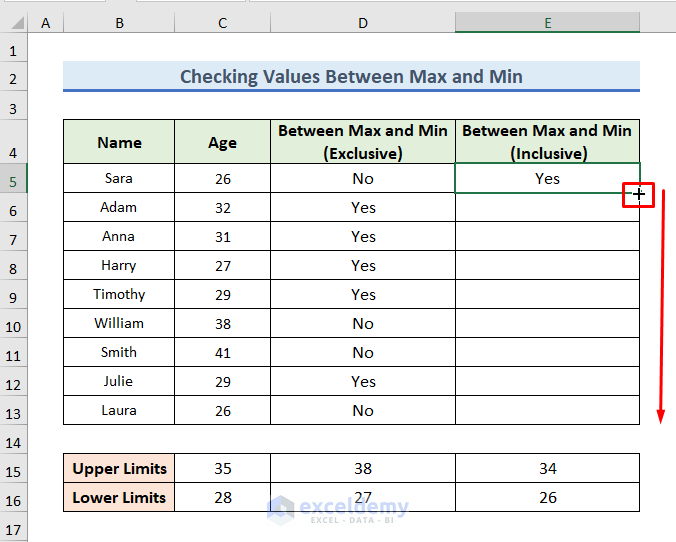Image resolution: width=676 pixels, height=542 pixels.
Task: Click the title 'Checking Values Between Max and Min'
Action: [x=351, y=76]
